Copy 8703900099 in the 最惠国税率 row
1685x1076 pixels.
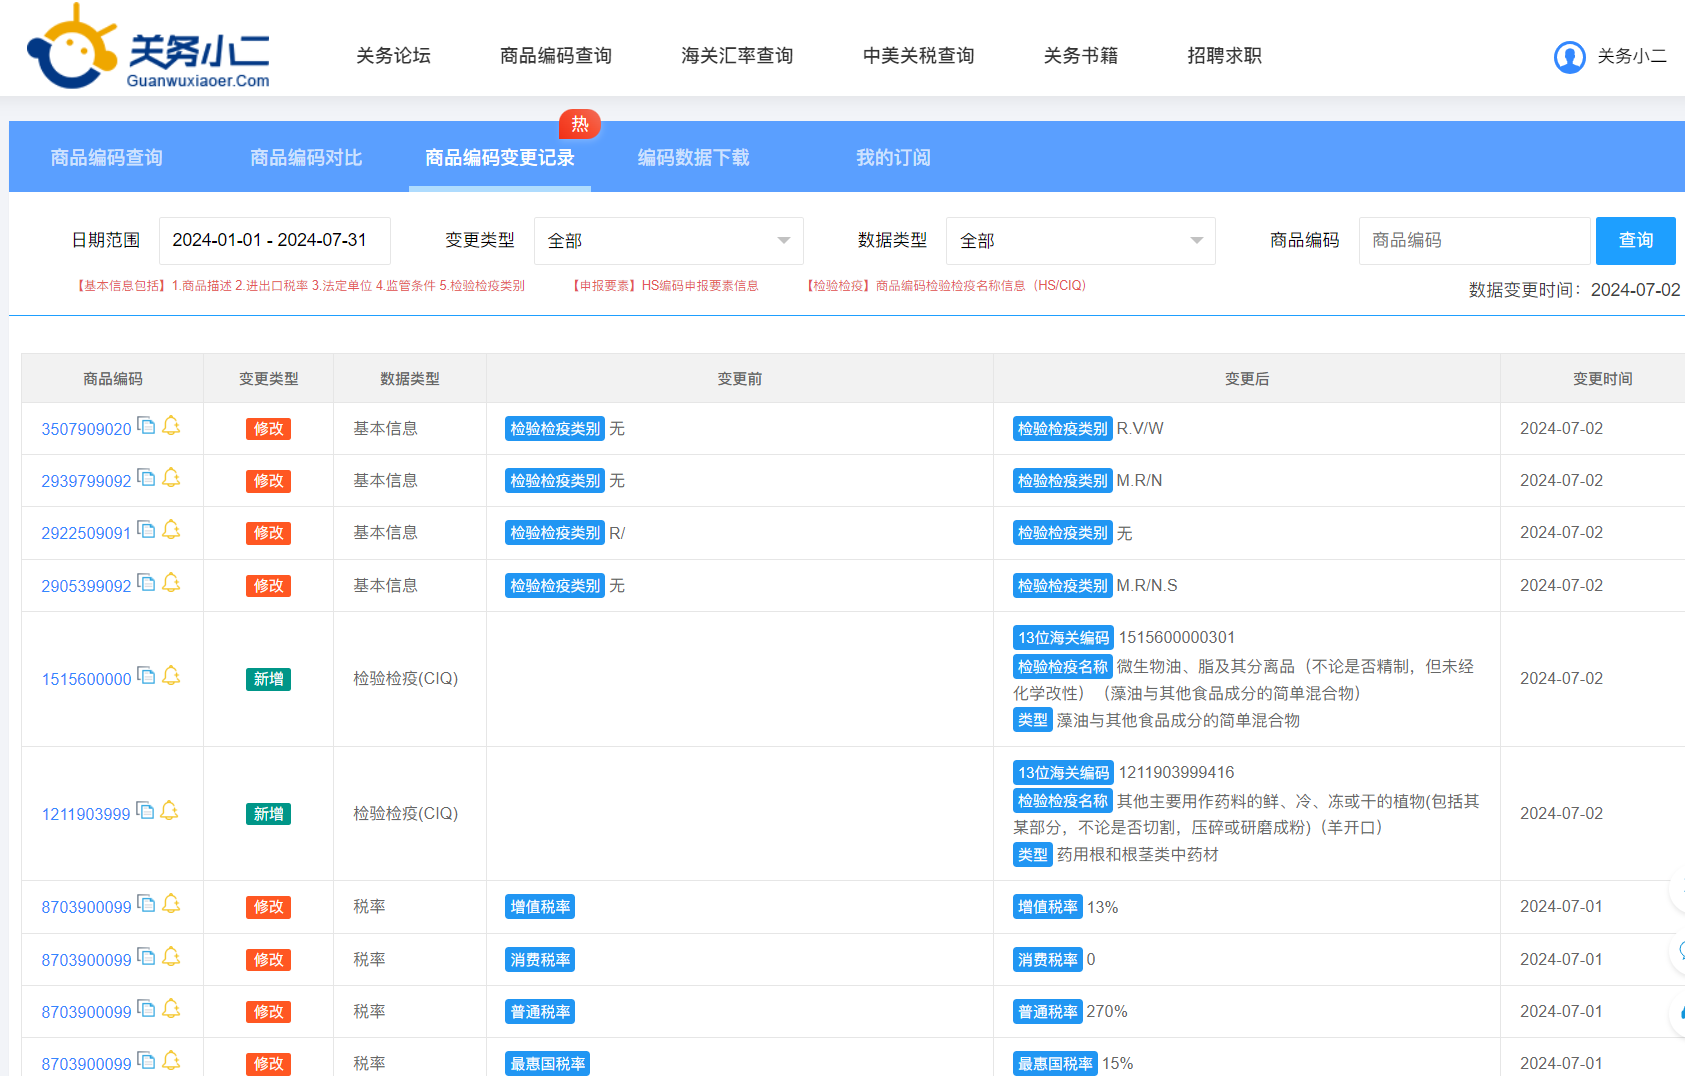(146, 1061)
